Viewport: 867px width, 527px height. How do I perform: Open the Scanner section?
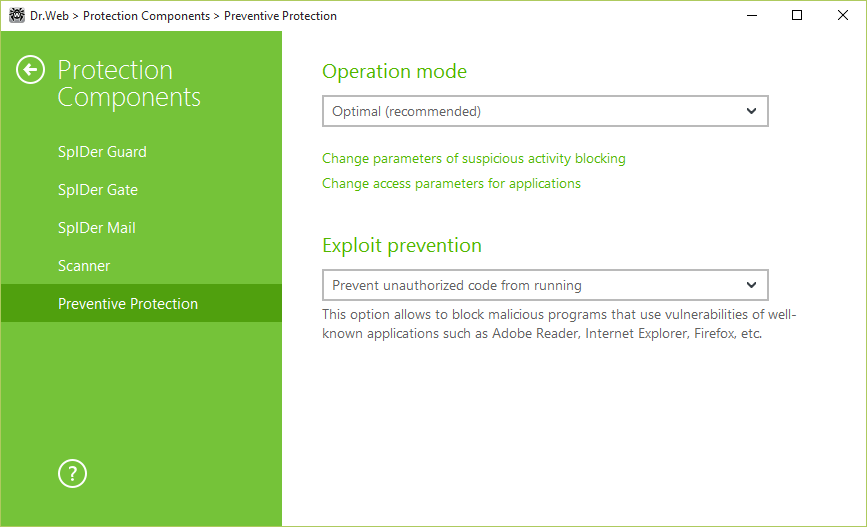(x=84, y=266)
